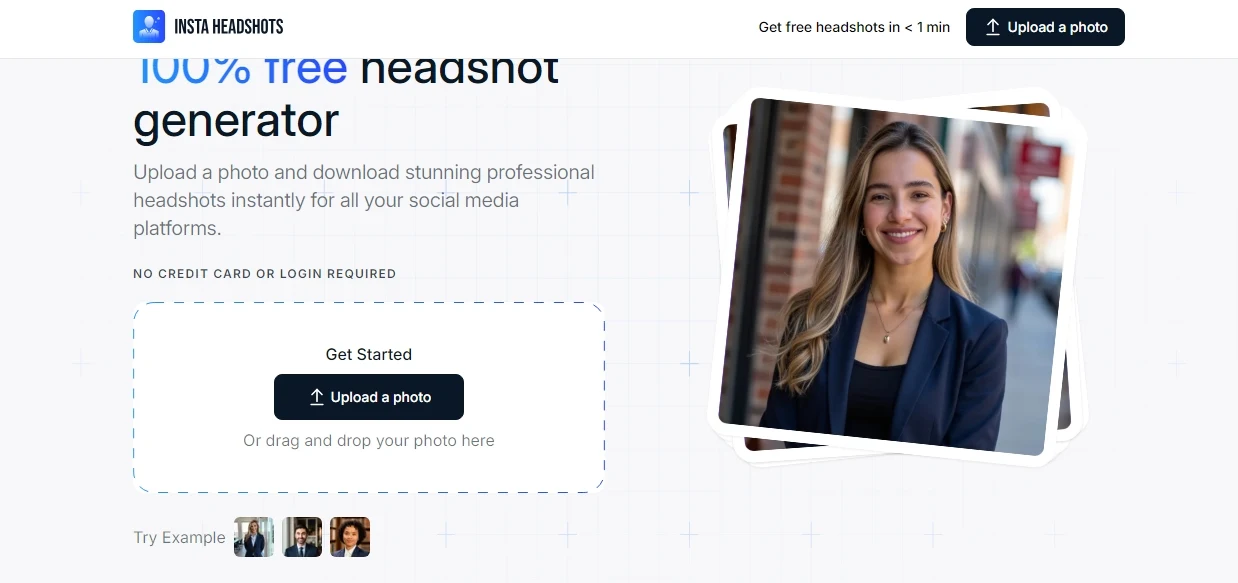The height and width of the screenshot is (583, 1238).
Task: Click the Try Example label
Action: pyautogui.click(x=180, y=537)
